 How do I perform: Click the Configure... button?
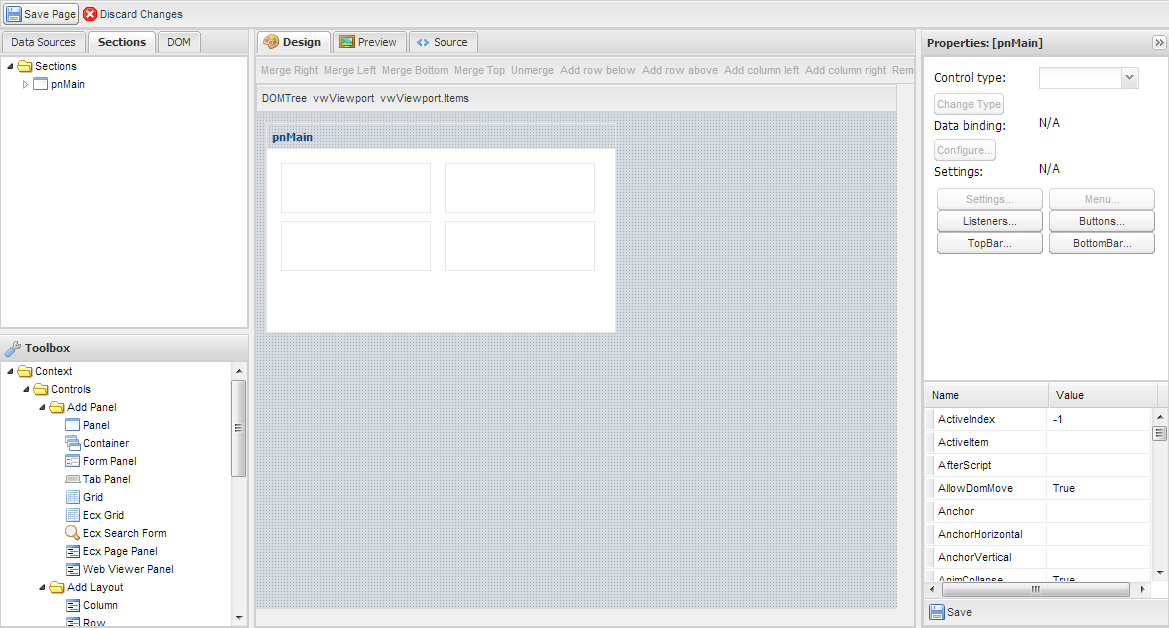[x=965, y=150]
